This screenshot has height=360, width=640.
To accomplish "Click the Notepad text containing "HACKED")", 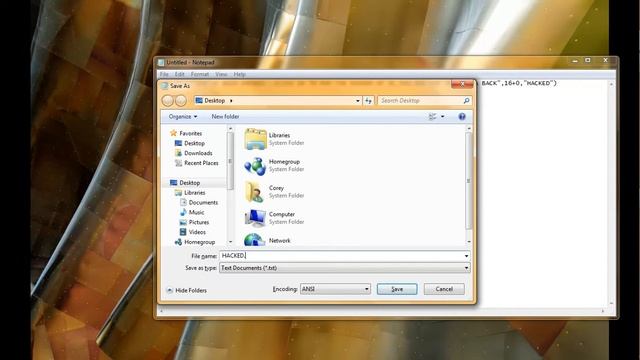I will point(518,83).
